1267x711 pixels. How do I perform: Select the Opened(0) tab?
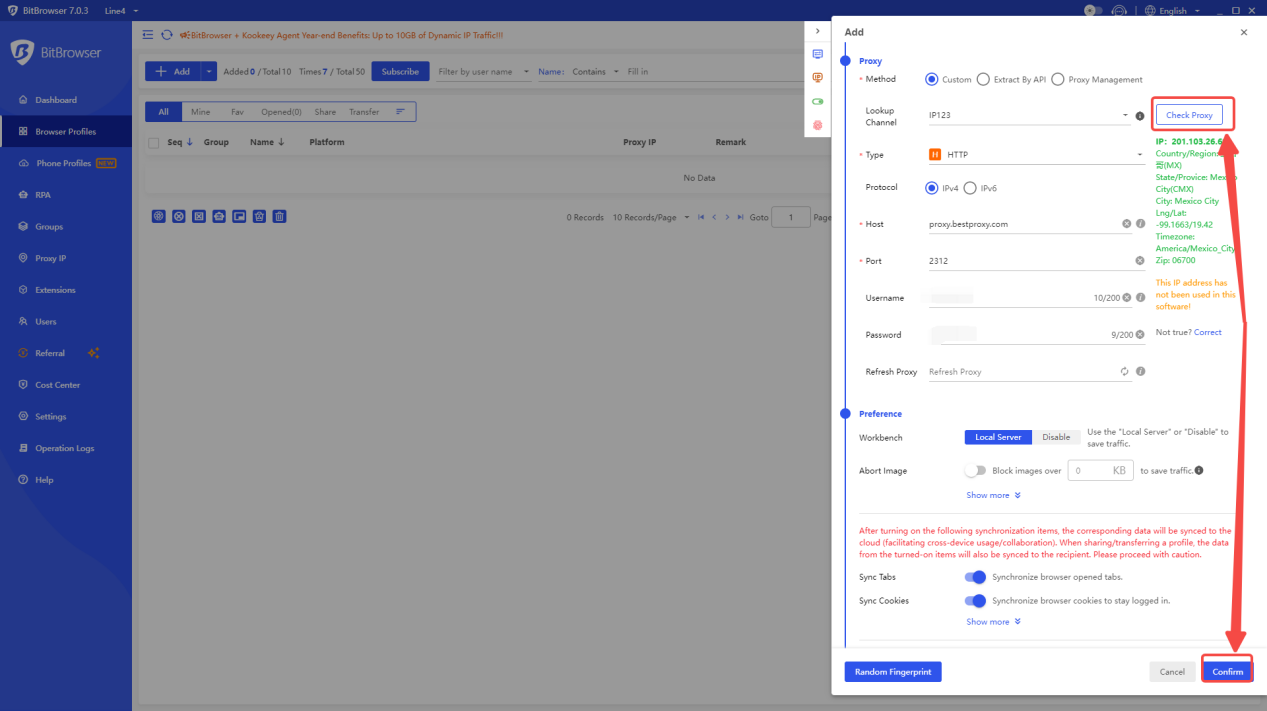281,112
